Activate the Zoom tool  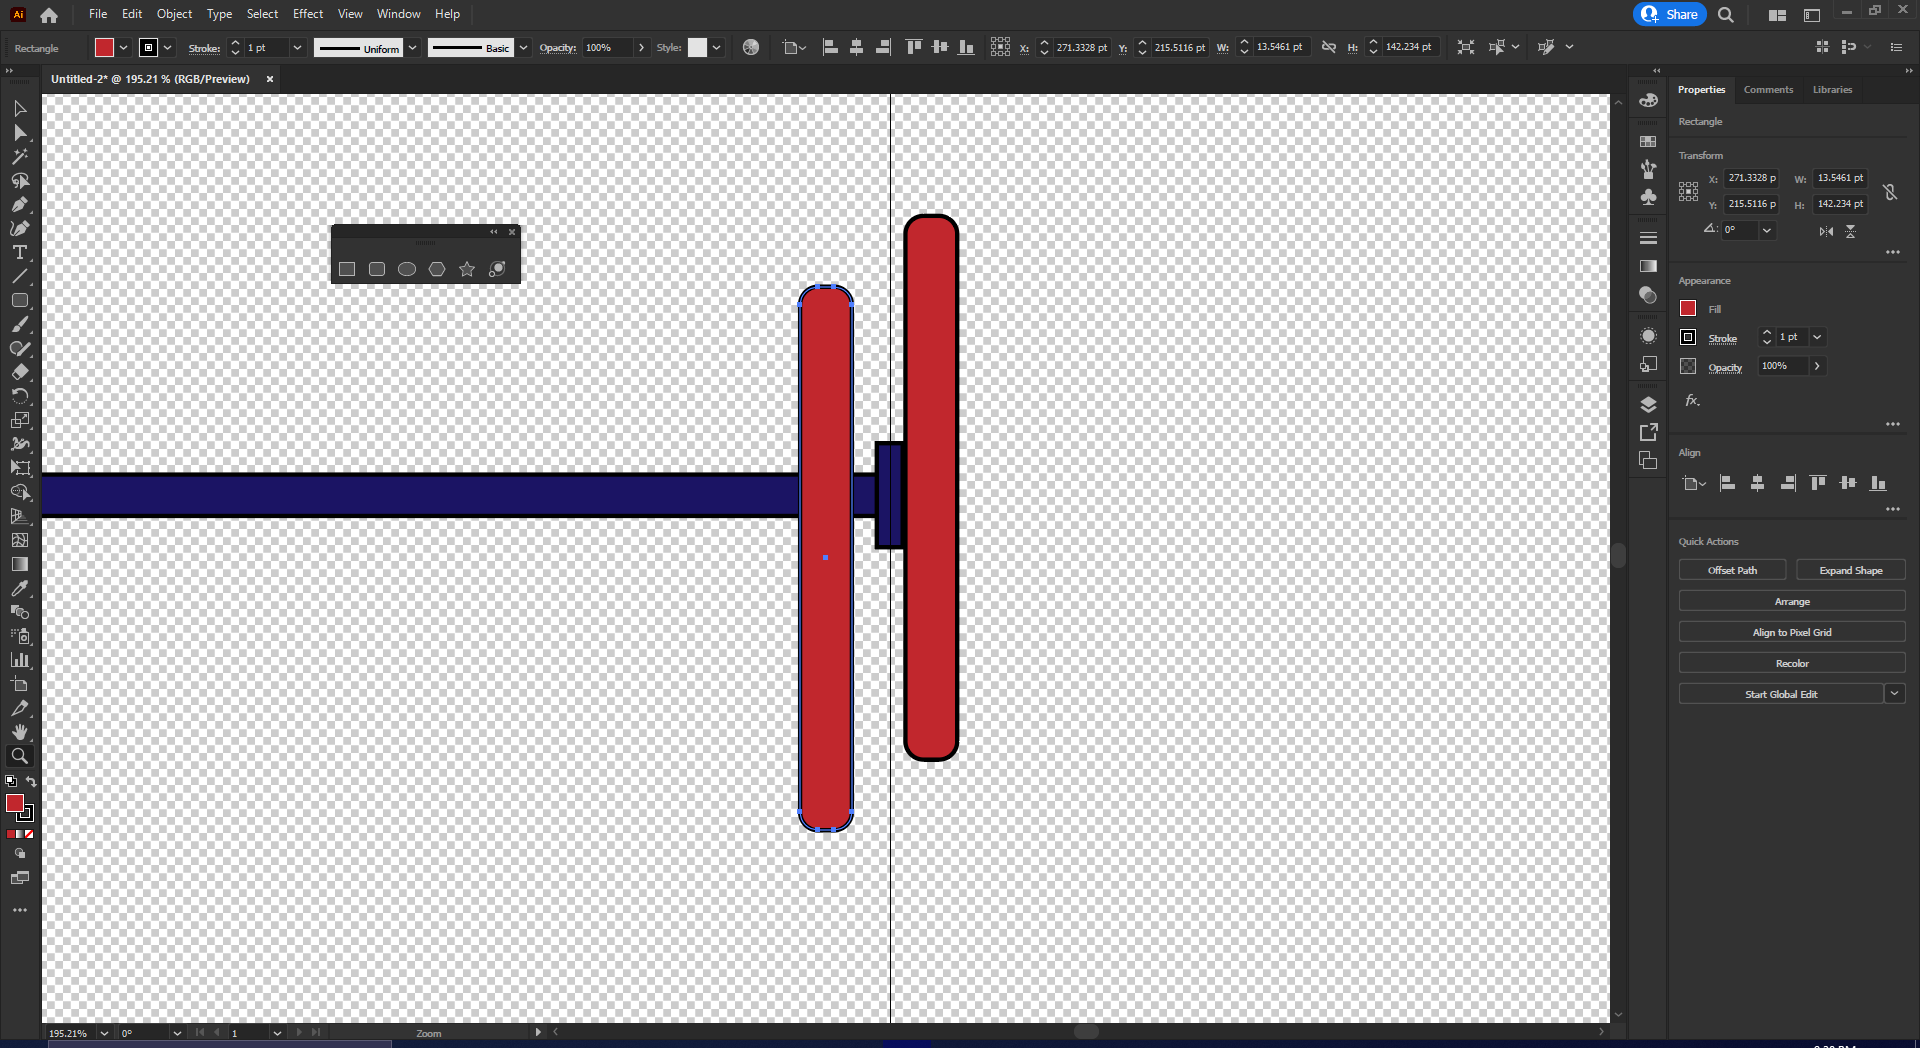(x=19, y=755)
